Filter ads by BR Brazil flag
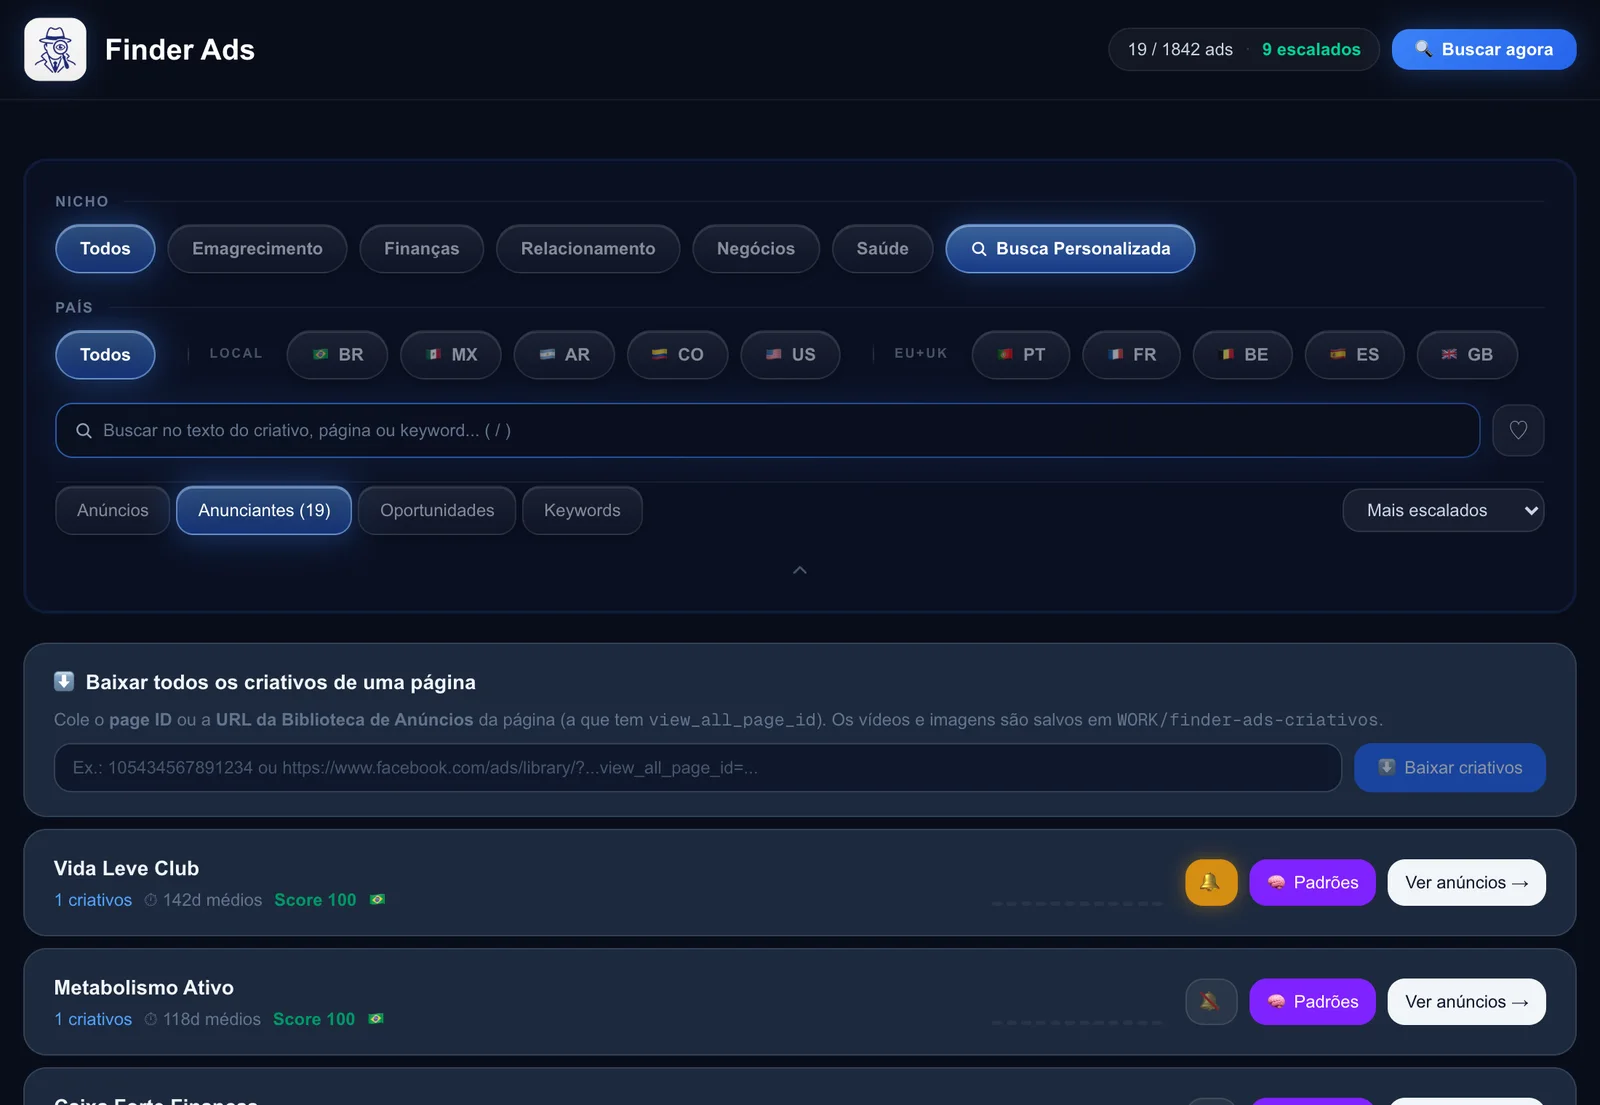The width and height of the screenshot is (1600, 1105). [x=337, y=354]
